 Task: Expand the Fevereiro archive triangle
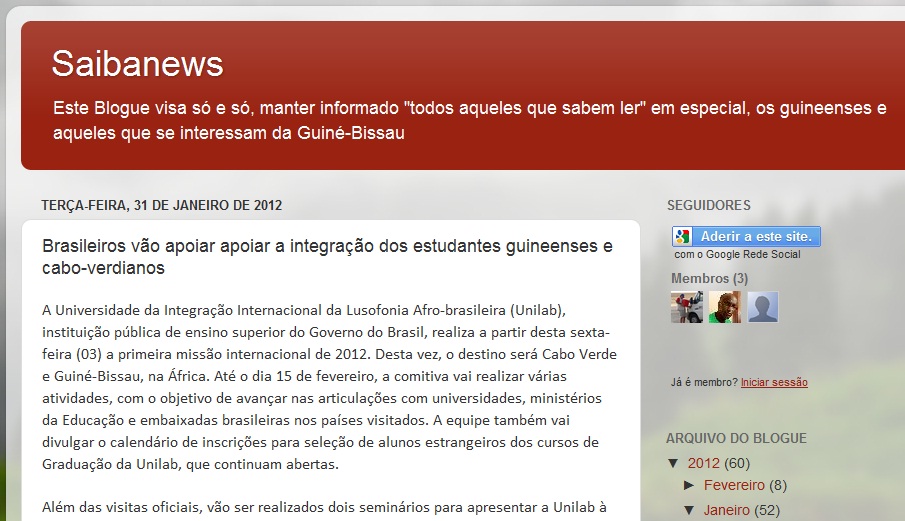690,485
